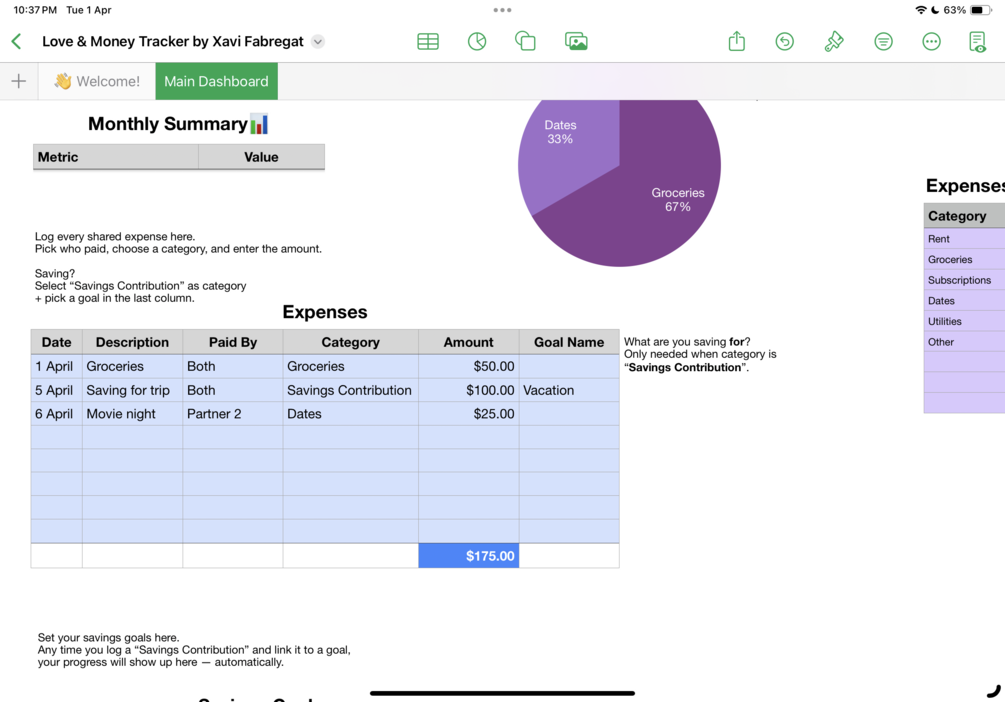Toggle reading view document icon
Image resolution: width=1005 pixels, height=702 pixels.
[x=977, y=42]
